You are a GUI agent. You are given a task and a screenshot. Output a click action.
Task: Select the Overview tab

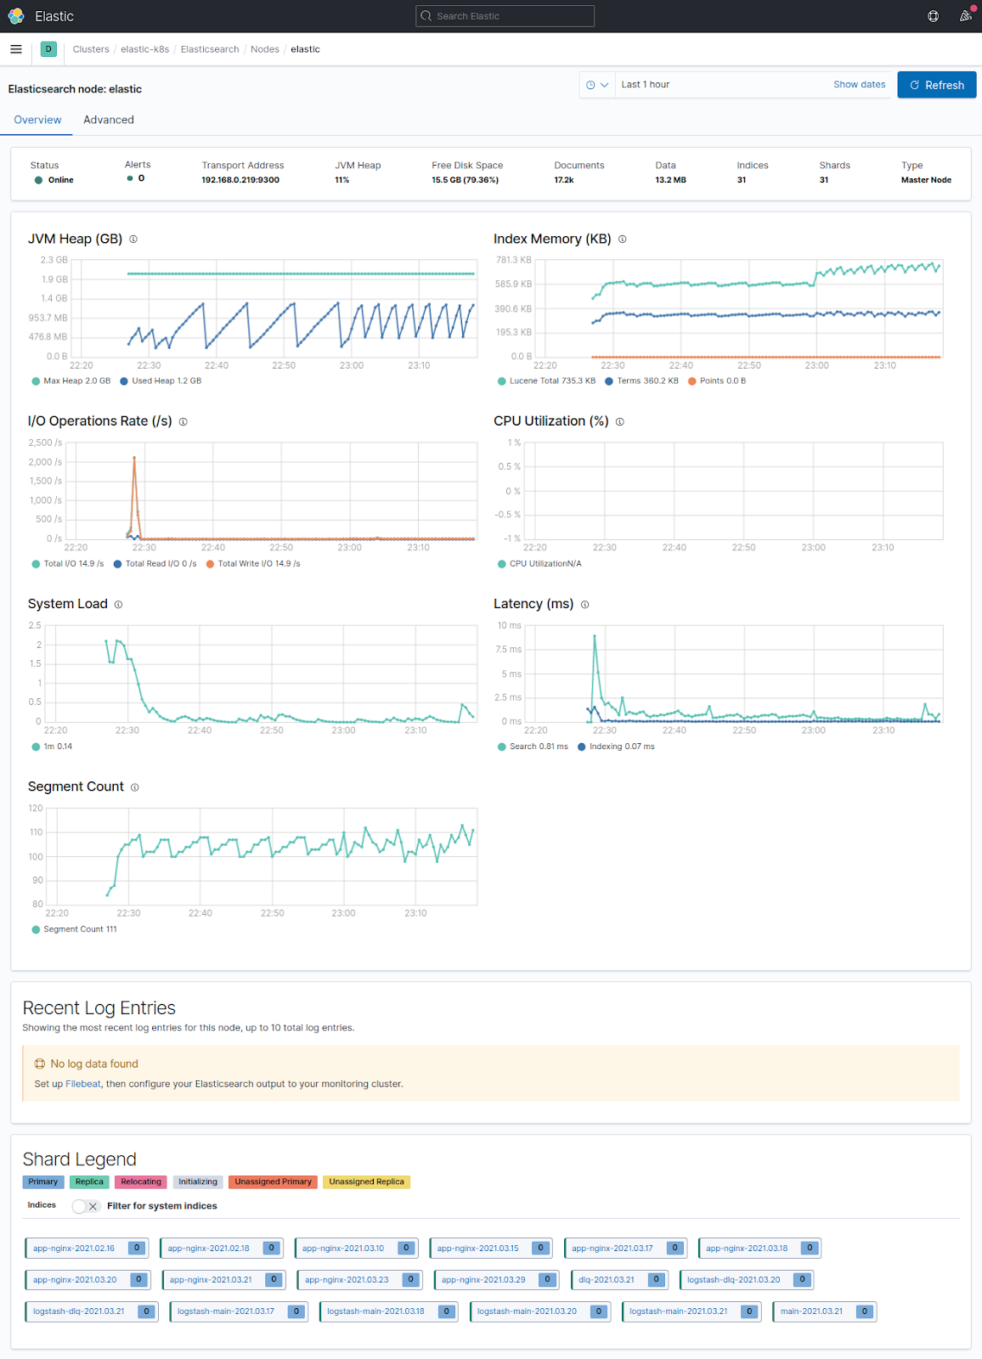coord(38,120)
